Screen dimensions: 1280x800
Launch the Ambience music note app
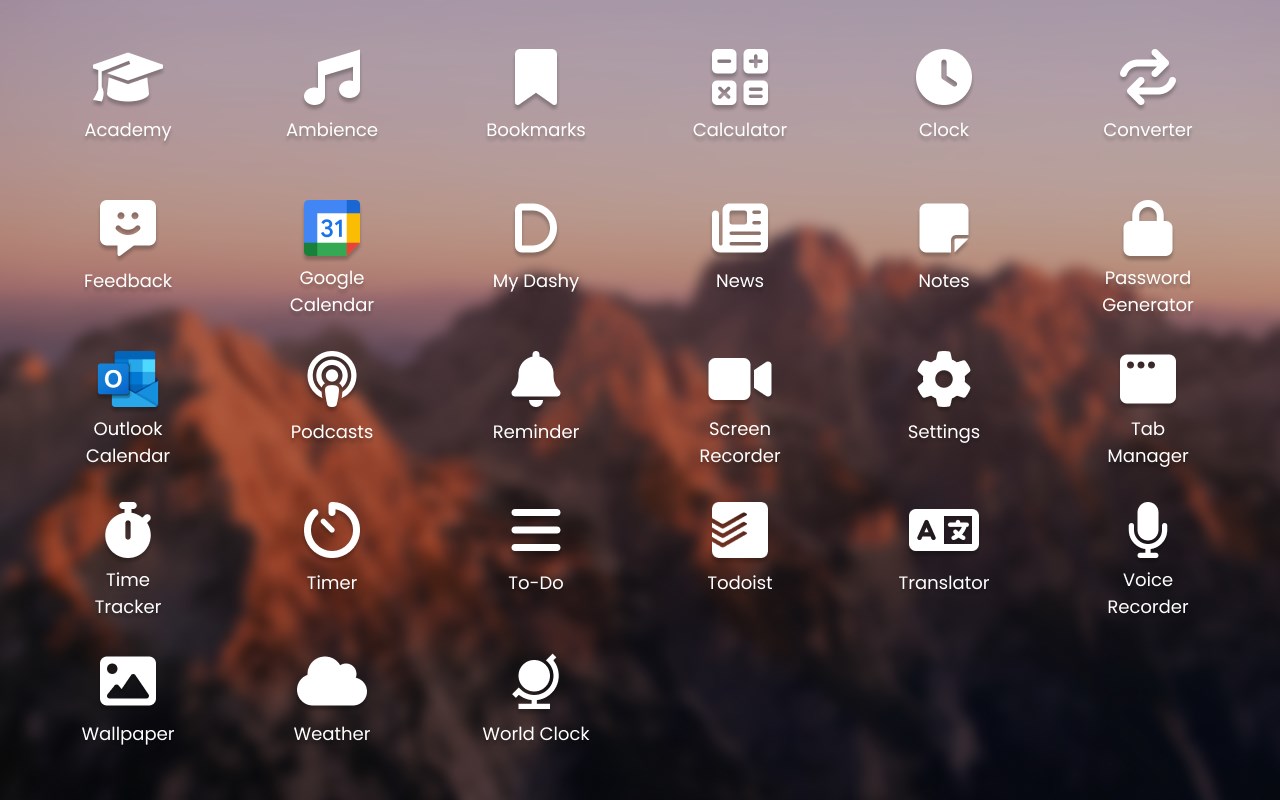pyautogui.click(x=332, y=78)
